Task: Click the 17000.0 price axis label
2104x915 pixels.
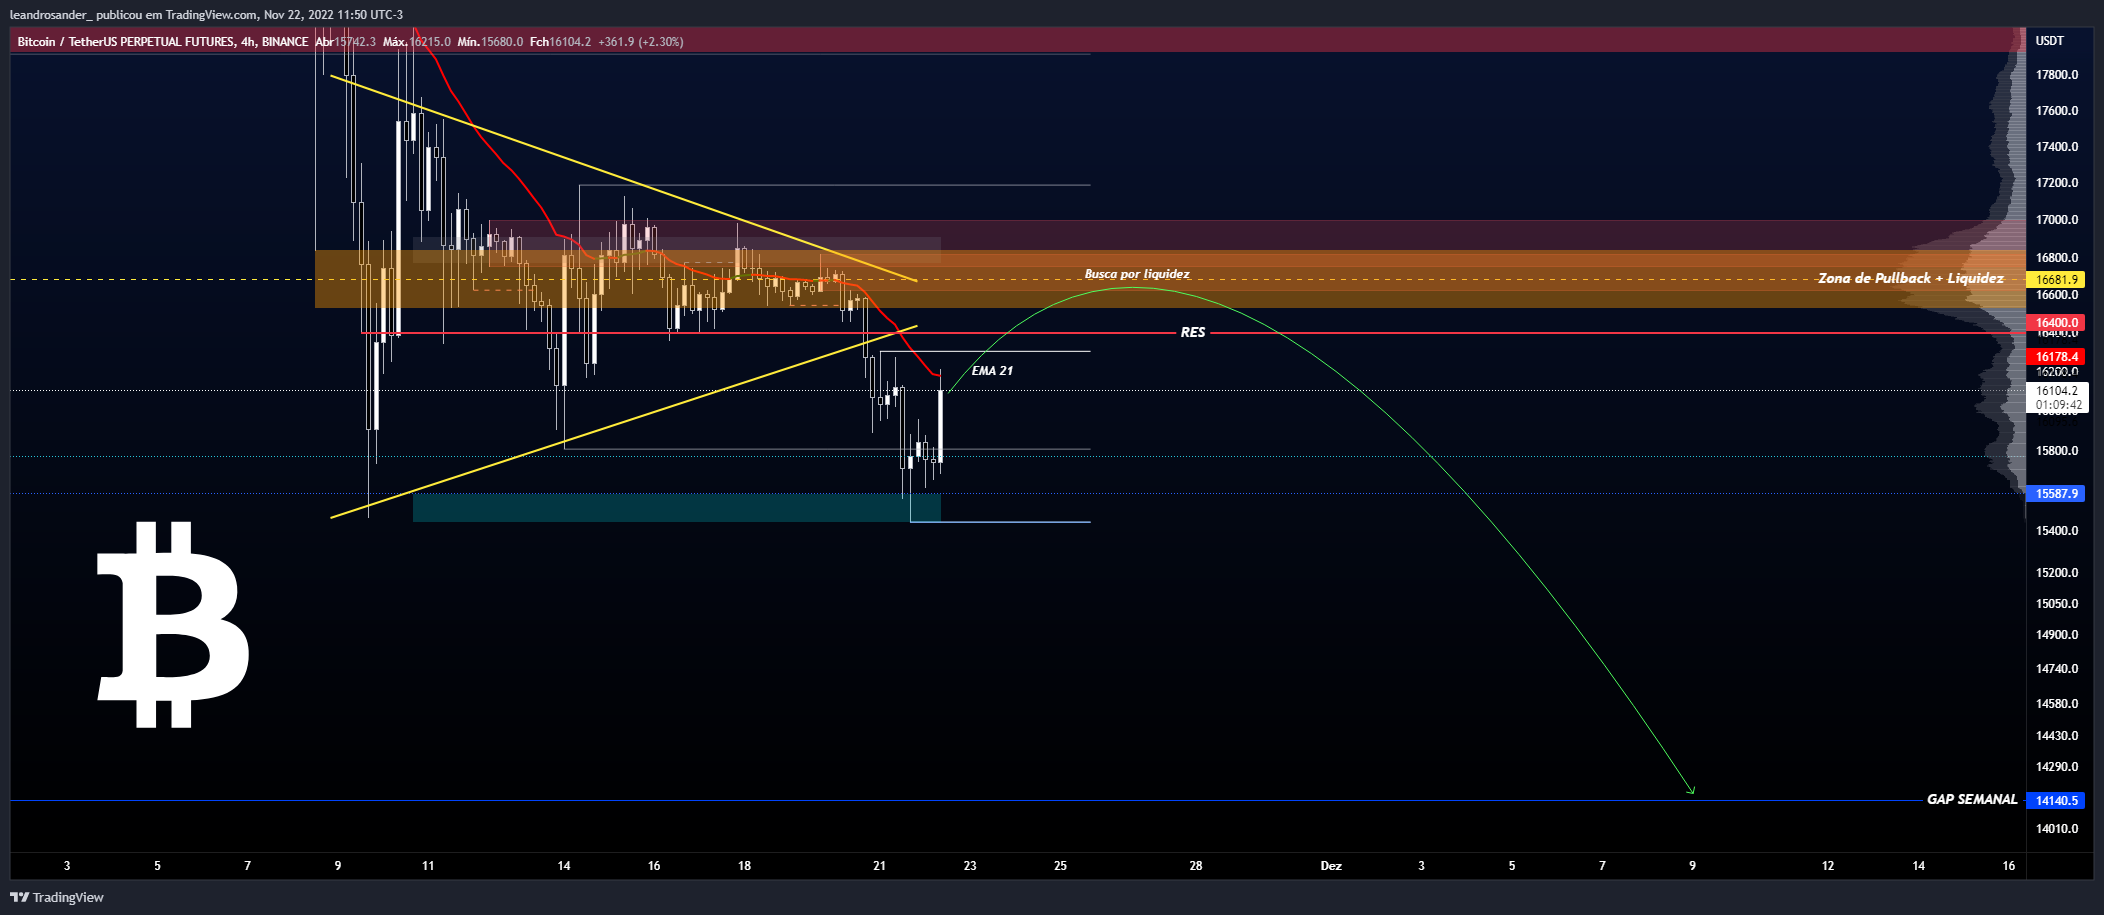Action: click(2057, 220)
